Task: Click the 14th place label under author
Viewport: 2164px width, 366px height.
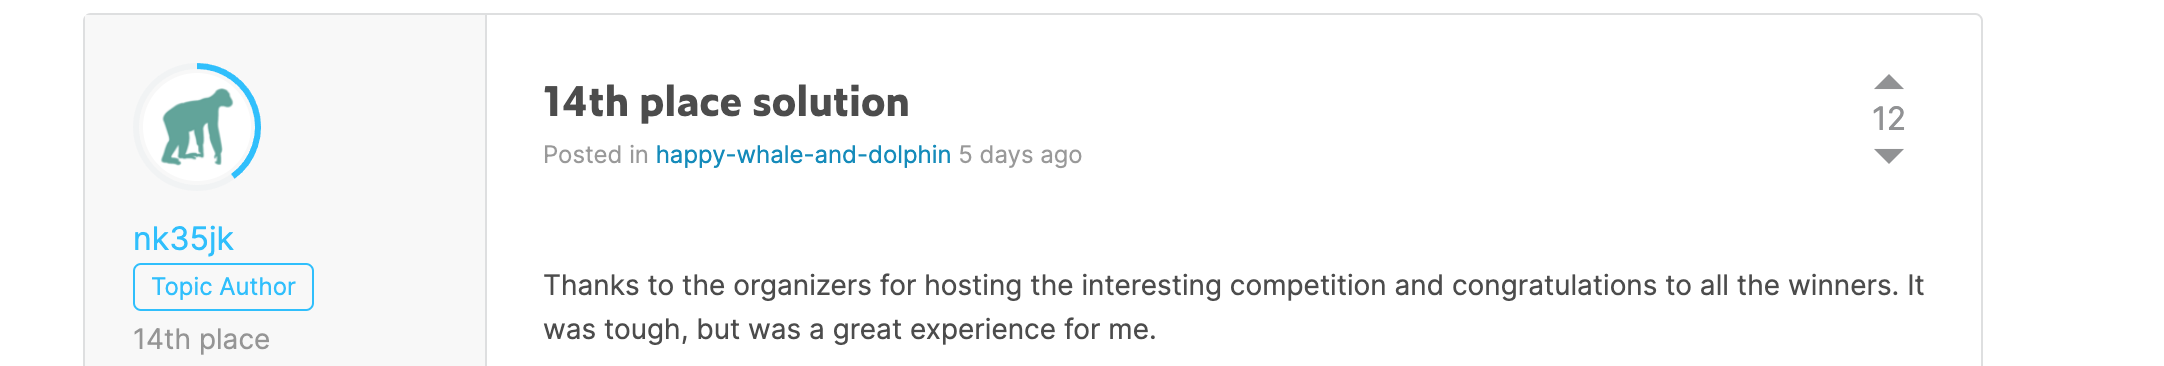Action: (x=201, y=339)
